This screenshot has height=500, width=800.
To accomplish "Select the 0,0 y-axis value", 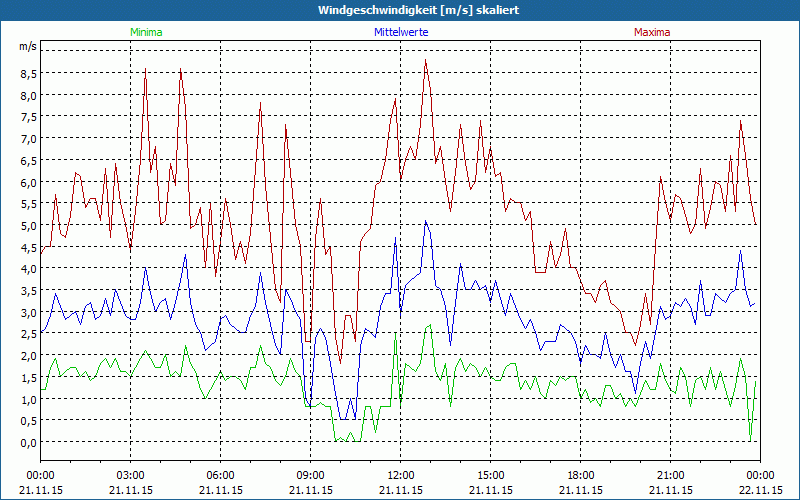I will click(x=27, y=443).
